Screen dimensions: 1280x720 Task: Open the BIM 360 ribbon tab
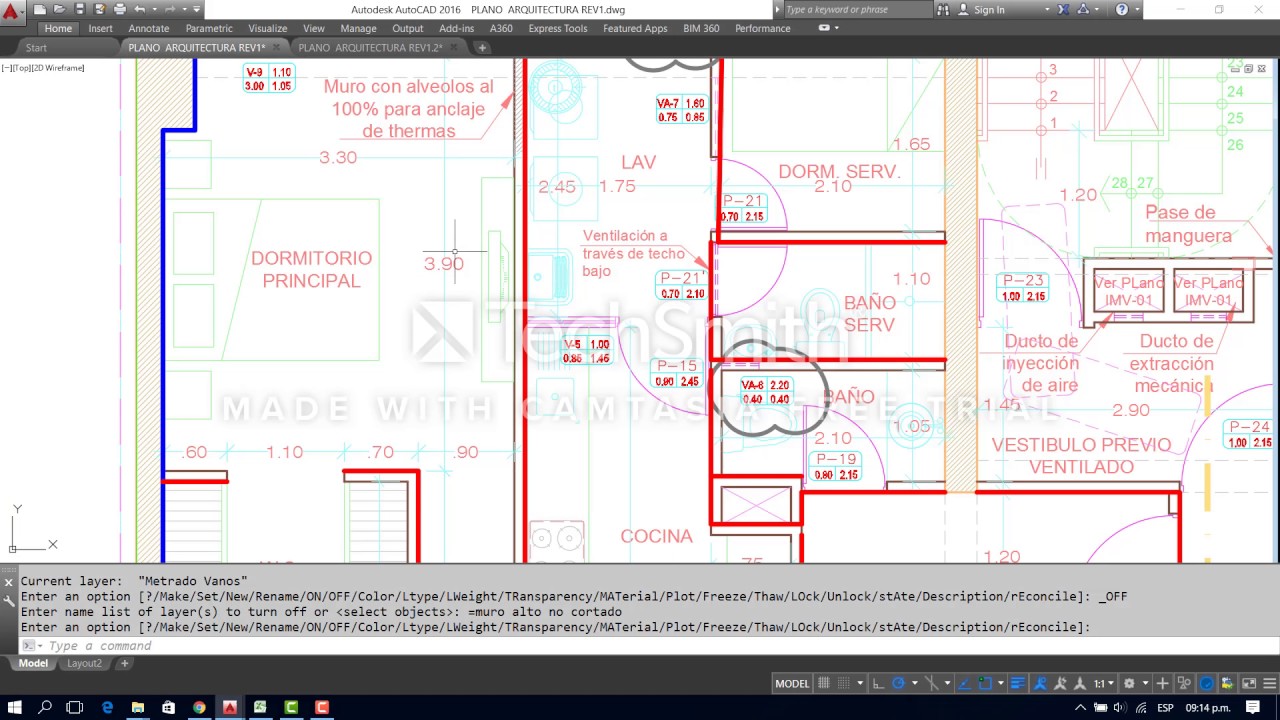pyautogui.click(x=701, y=28)
